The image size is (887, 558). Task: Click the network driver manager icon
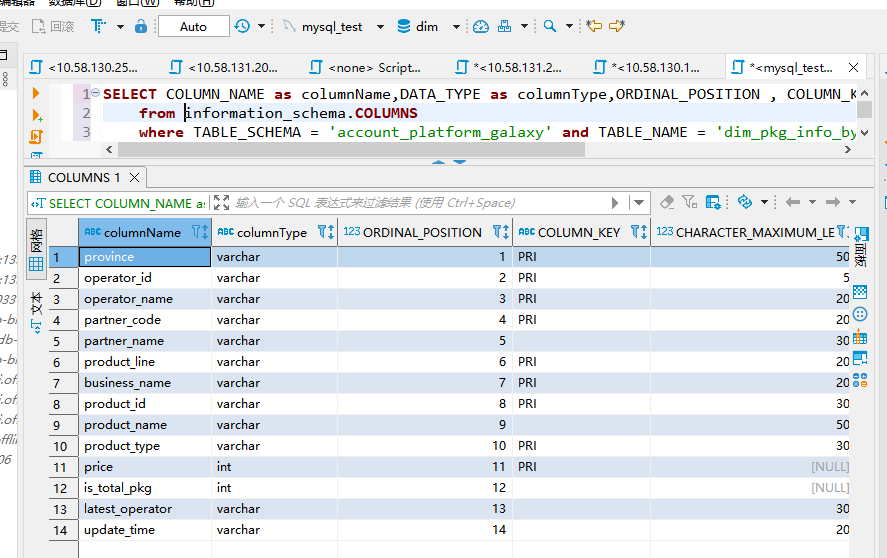[504, 26]
